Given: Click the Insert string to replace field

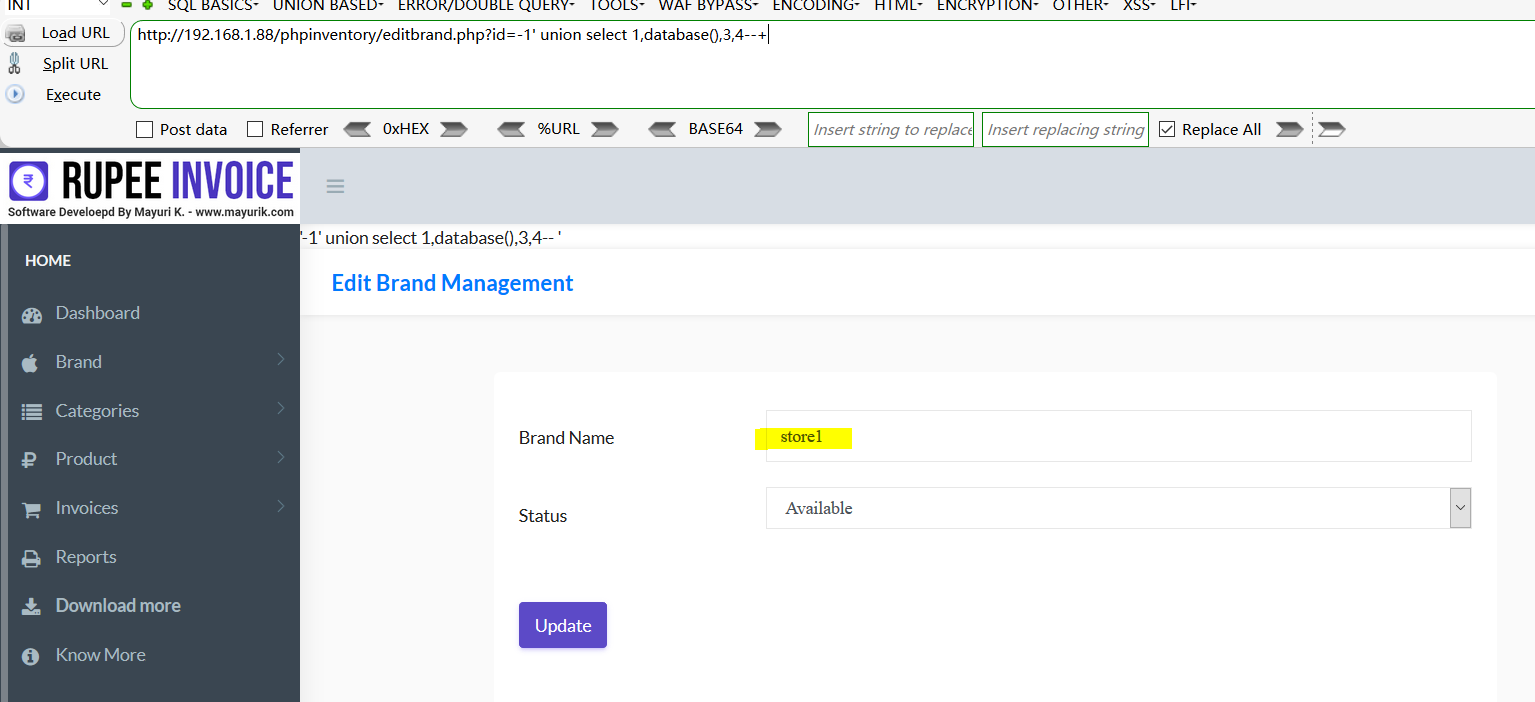Looking at the screenshot, I should [x=891, y=129].
